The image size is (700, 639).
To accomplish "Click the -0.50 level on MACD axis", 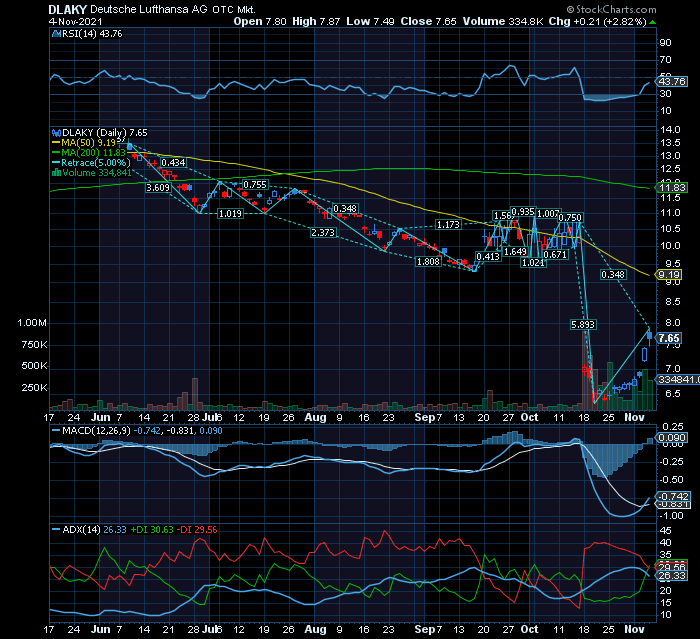I will (x=671, y=480).
